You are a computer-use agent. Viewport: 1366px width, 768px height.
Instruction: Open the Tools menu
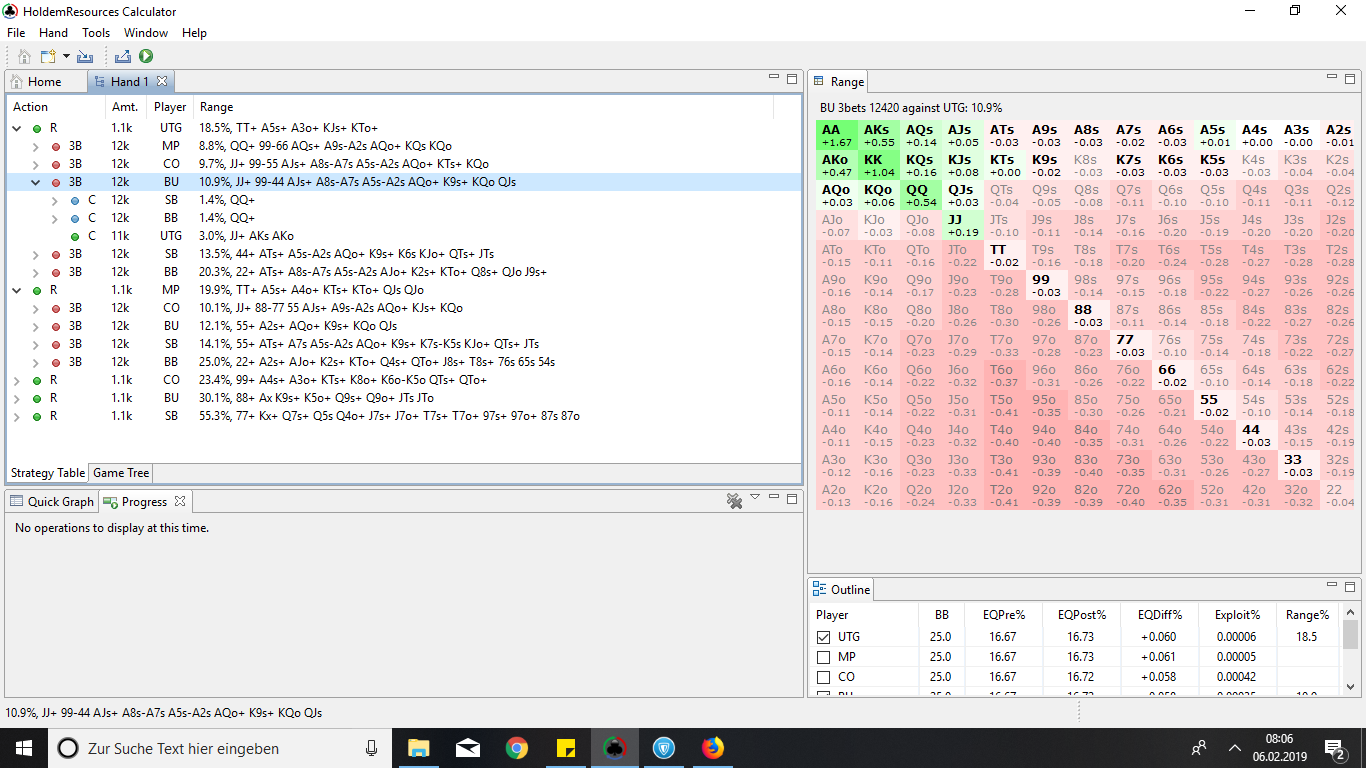[x=96, y=33]
